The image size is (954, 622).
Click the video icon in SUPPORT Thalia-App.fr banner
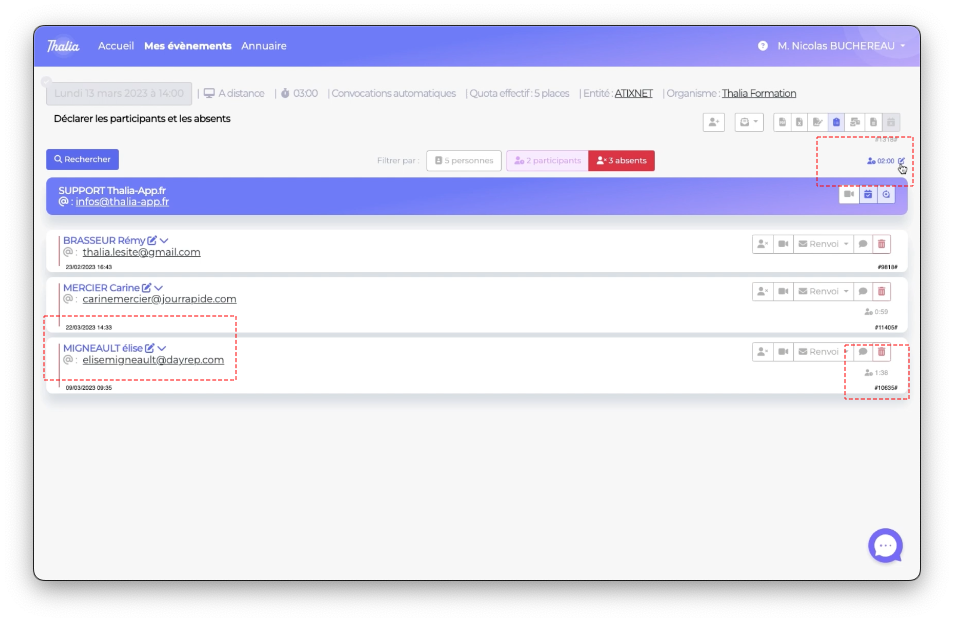[x=848, y=195]
